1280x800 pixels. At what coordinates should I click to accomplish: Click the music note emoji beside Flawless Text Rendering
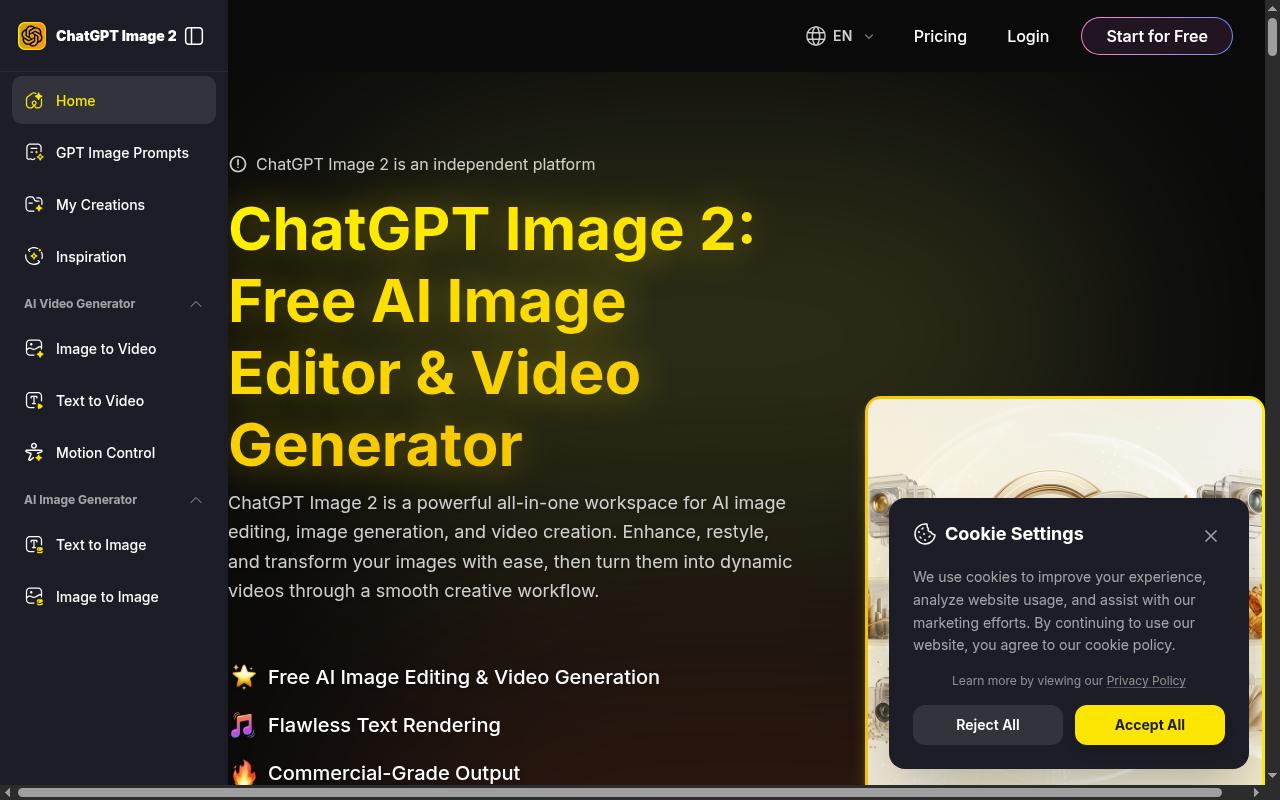coord(243,725)
